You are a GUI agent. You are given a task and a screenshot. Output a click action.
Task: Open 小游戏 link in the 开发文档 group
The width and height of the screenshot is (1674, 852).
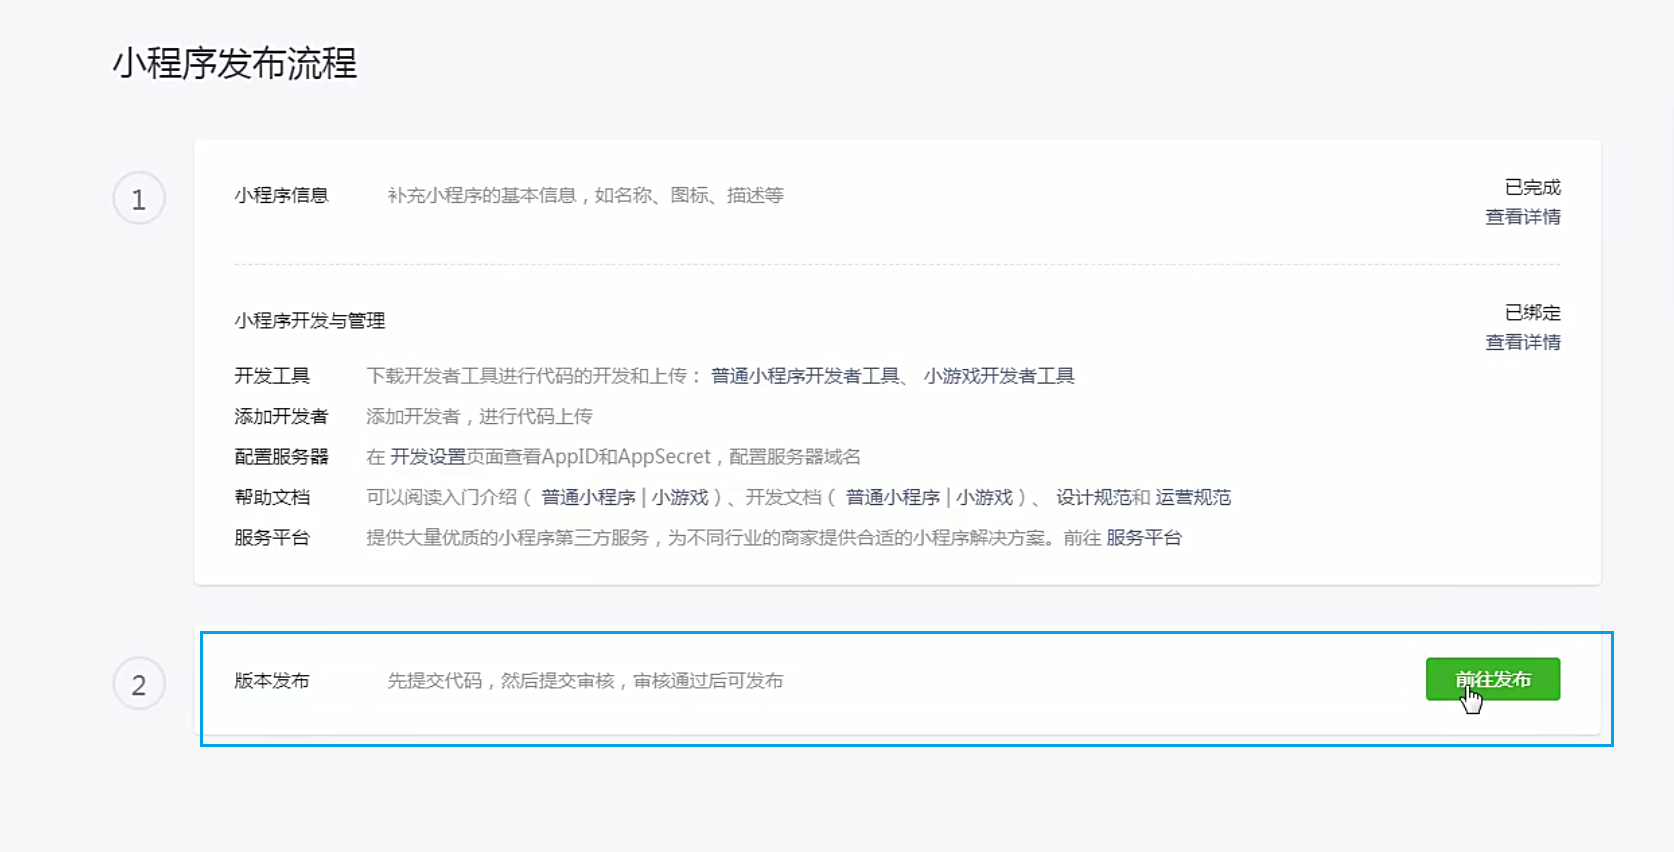(x=984, y=498)
